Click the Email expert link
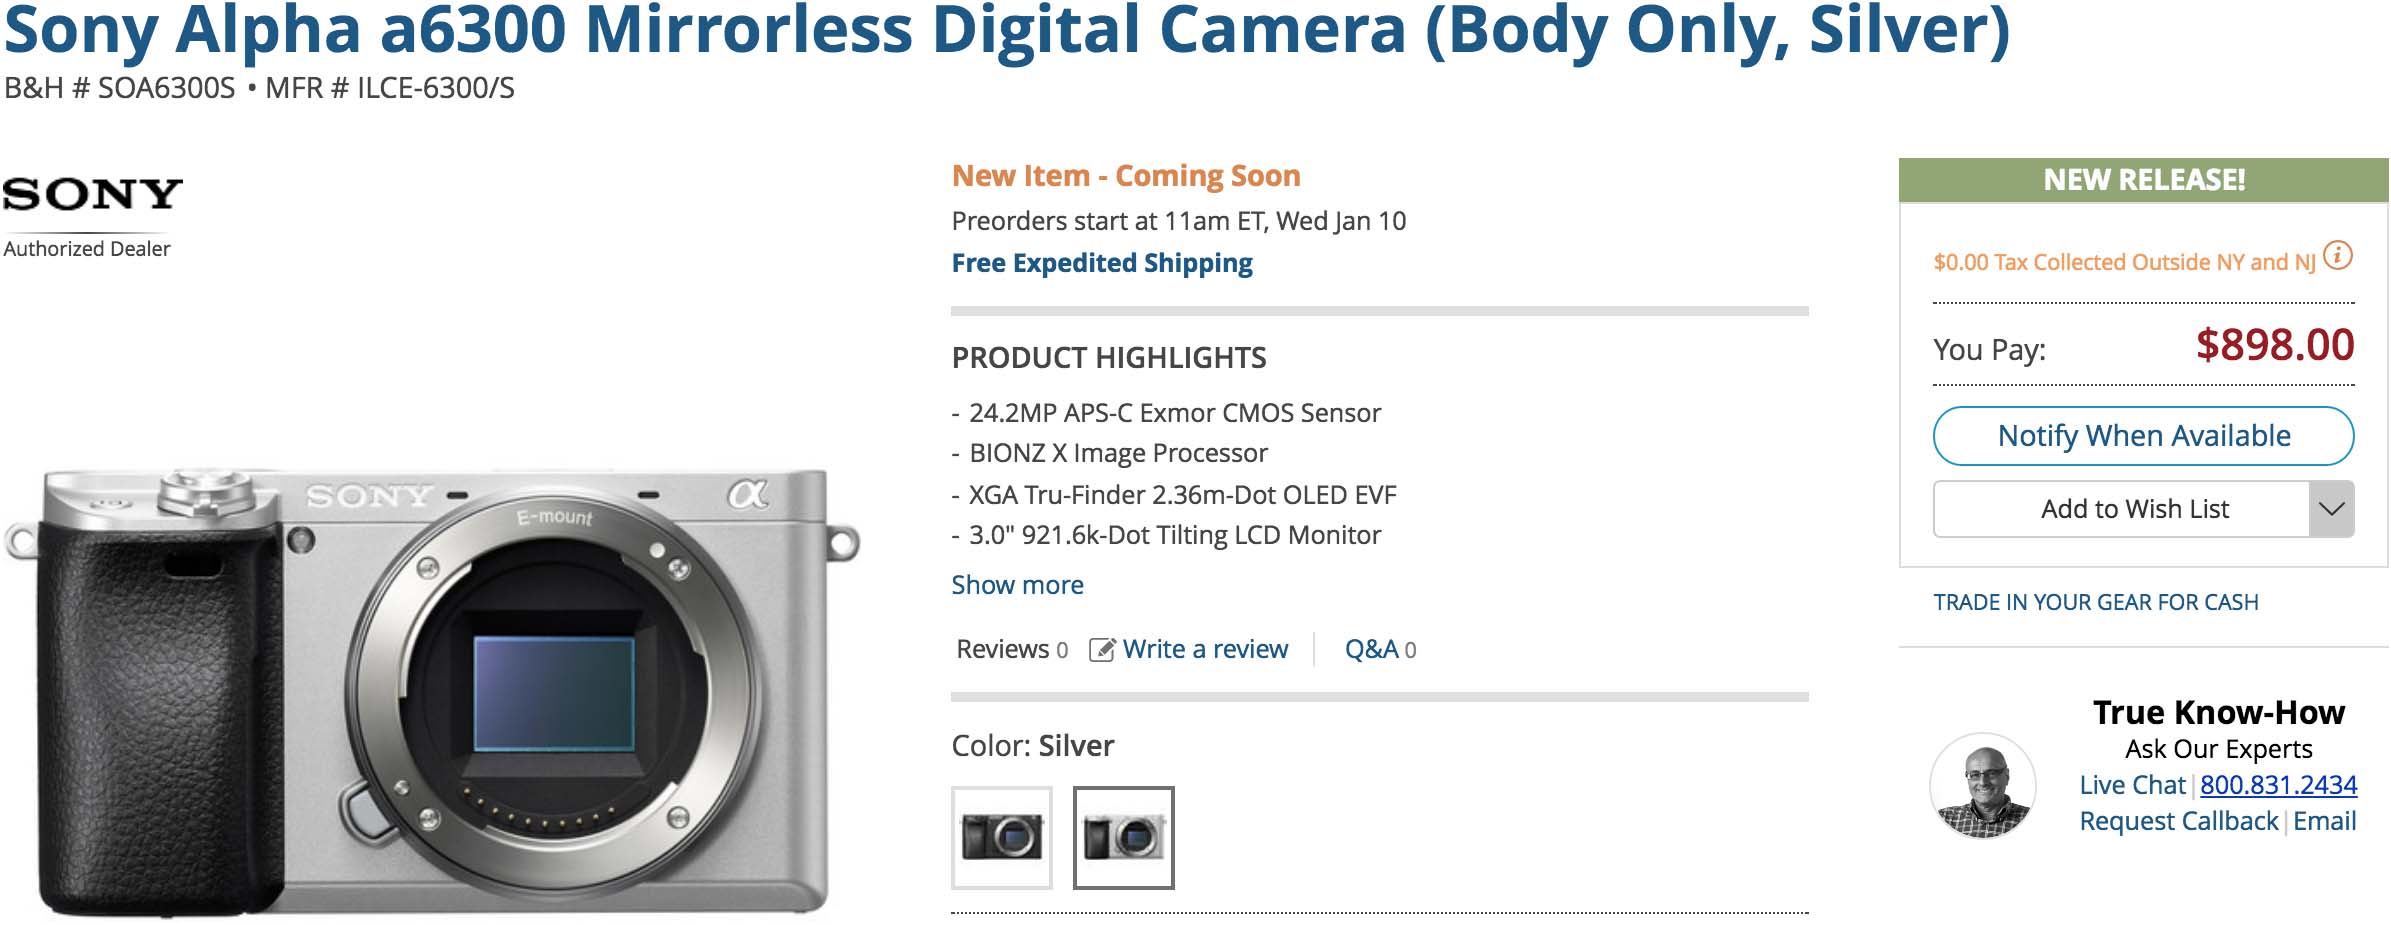 tap(2324, 821)
